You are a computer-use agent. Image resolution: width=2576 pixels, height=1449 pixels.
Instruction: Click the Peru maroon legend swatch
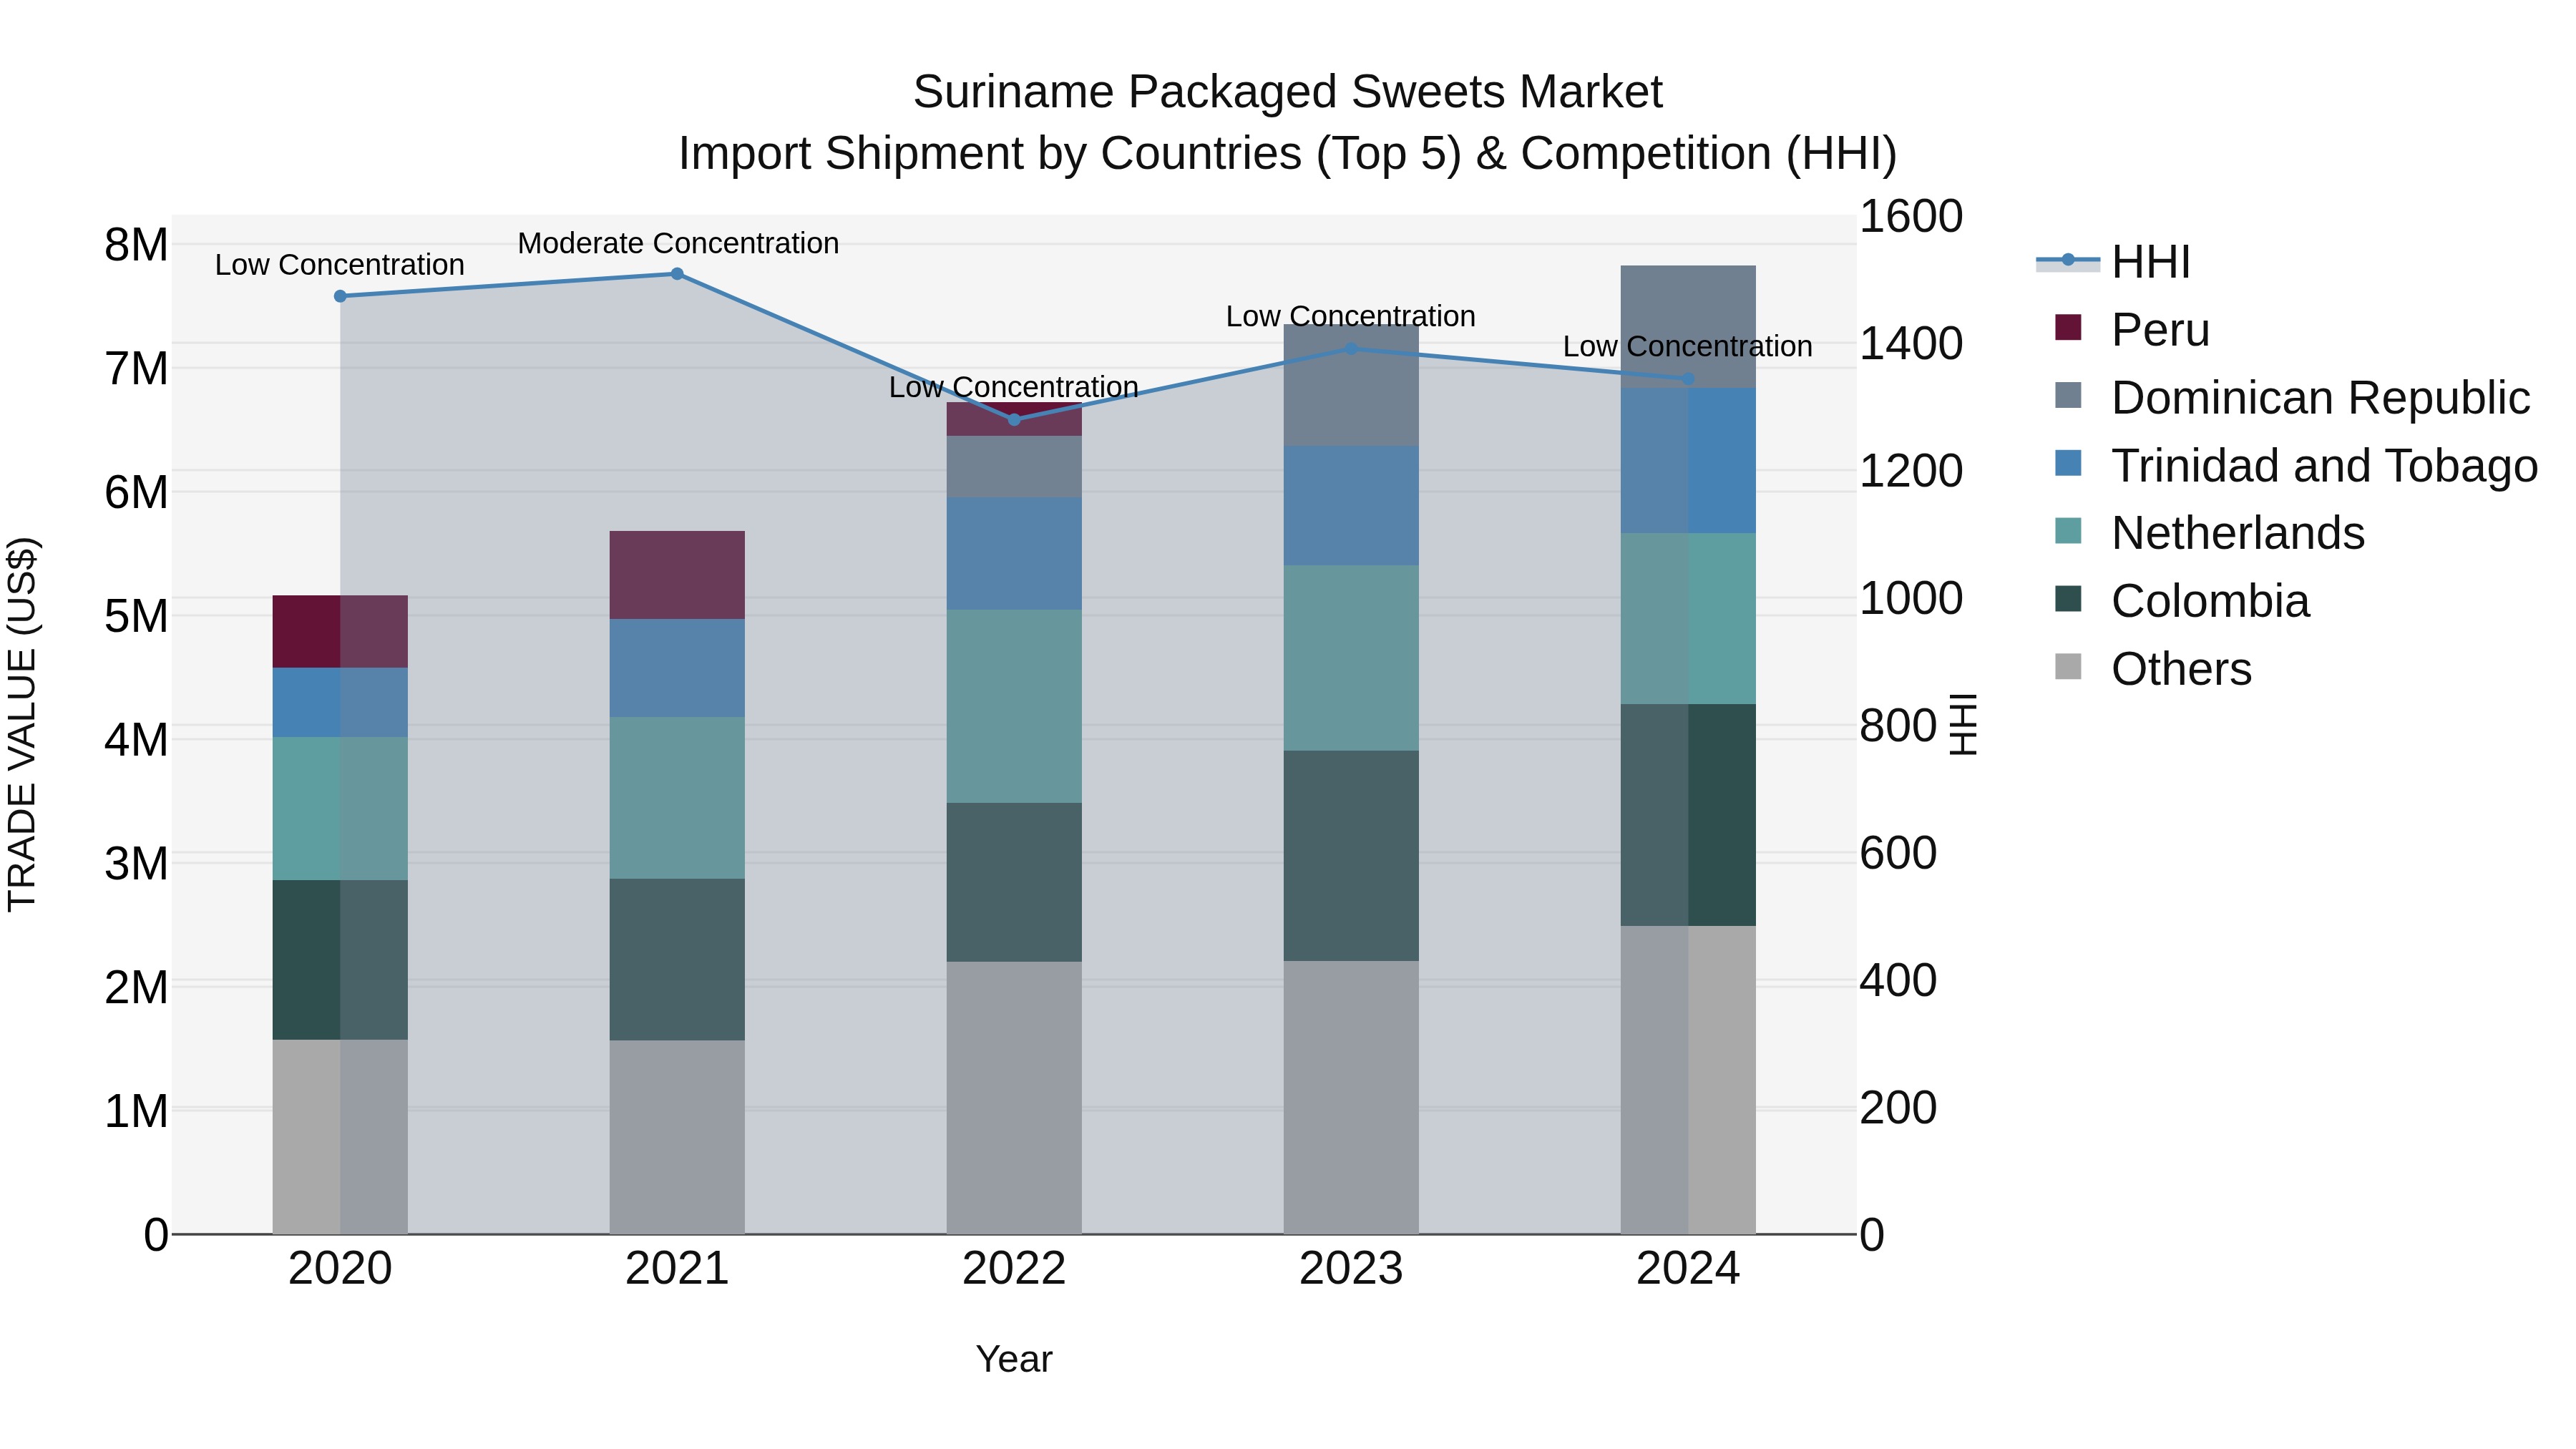(2068, 327)
